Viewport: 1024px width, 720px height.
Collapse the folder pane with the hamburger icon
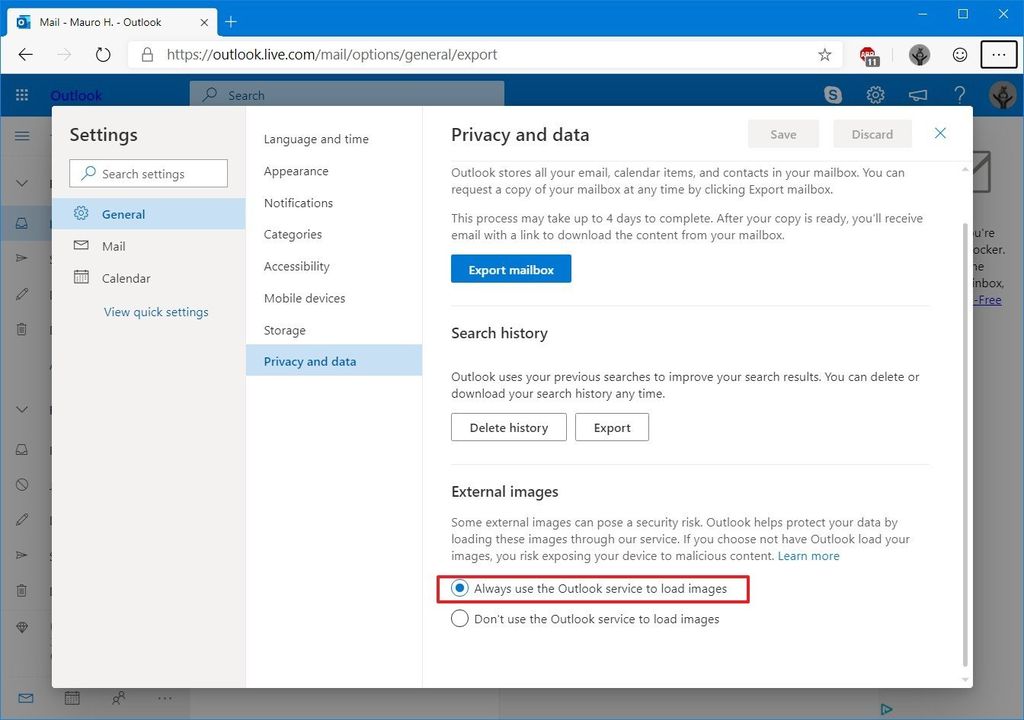tap(22, 136)
